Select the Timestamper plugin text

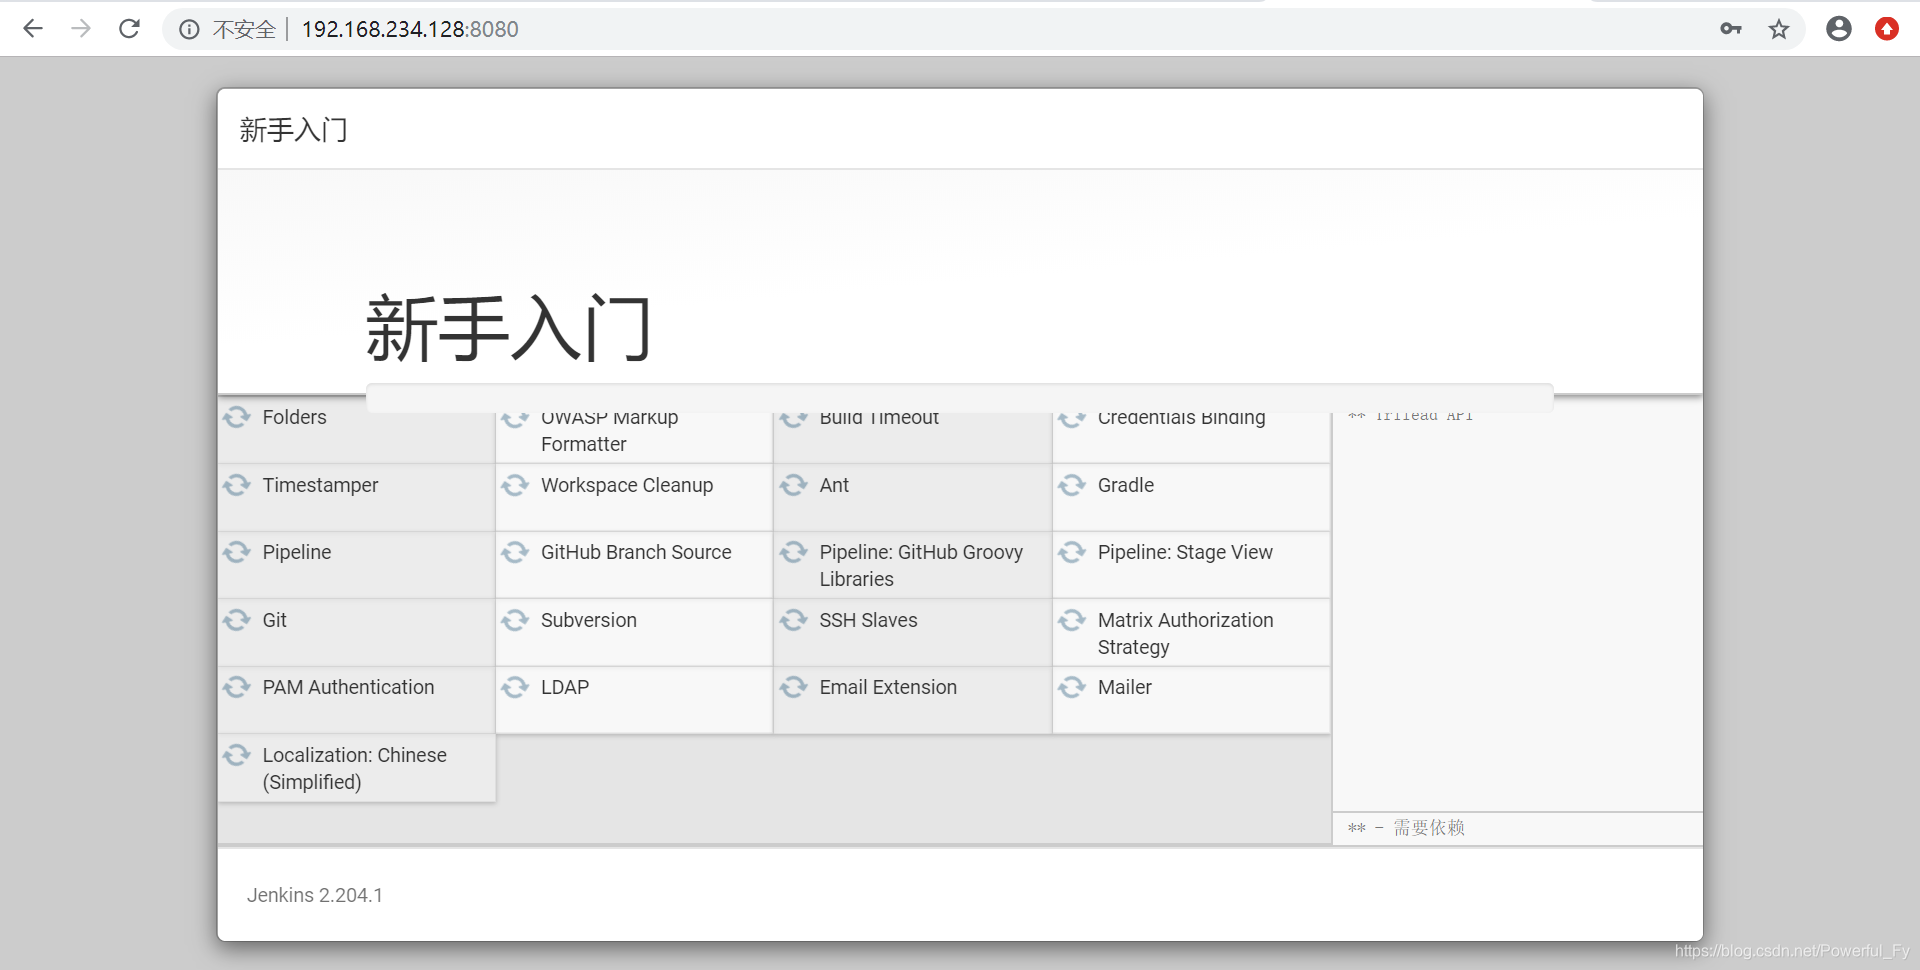(320, 485)
